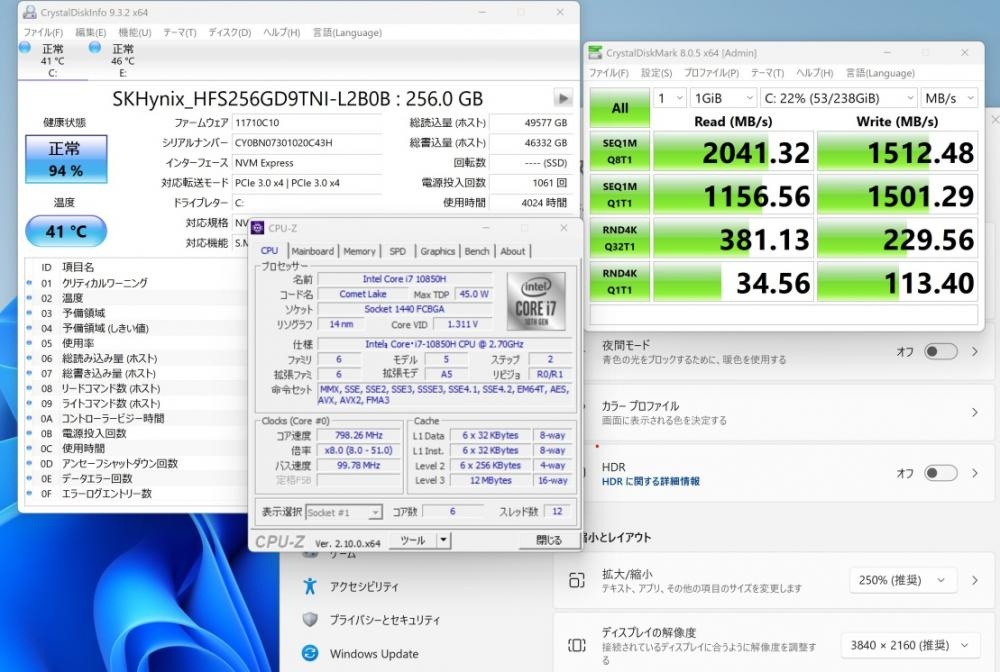
Task: Open CrystalDiskInfo テーマ(T) menu
Action: [x=180, y=33]
